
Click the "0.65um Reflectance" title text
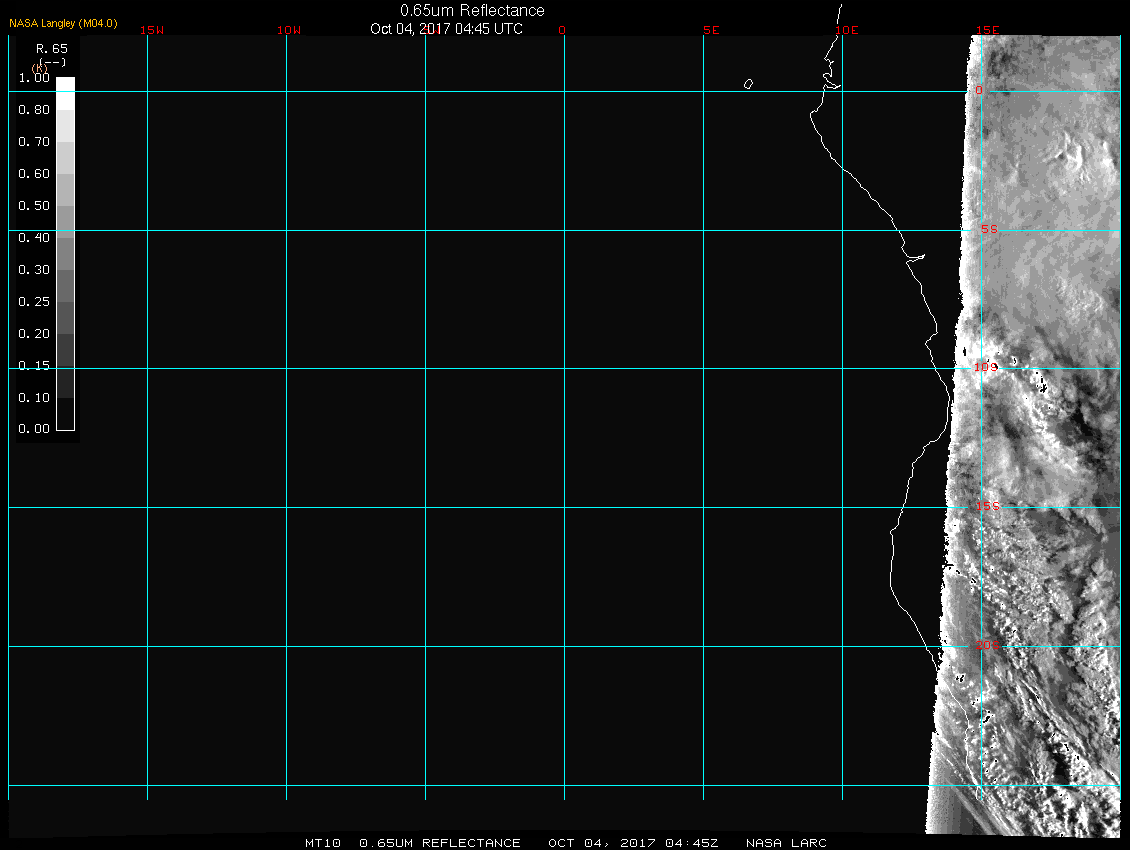[x=472, y=10]
